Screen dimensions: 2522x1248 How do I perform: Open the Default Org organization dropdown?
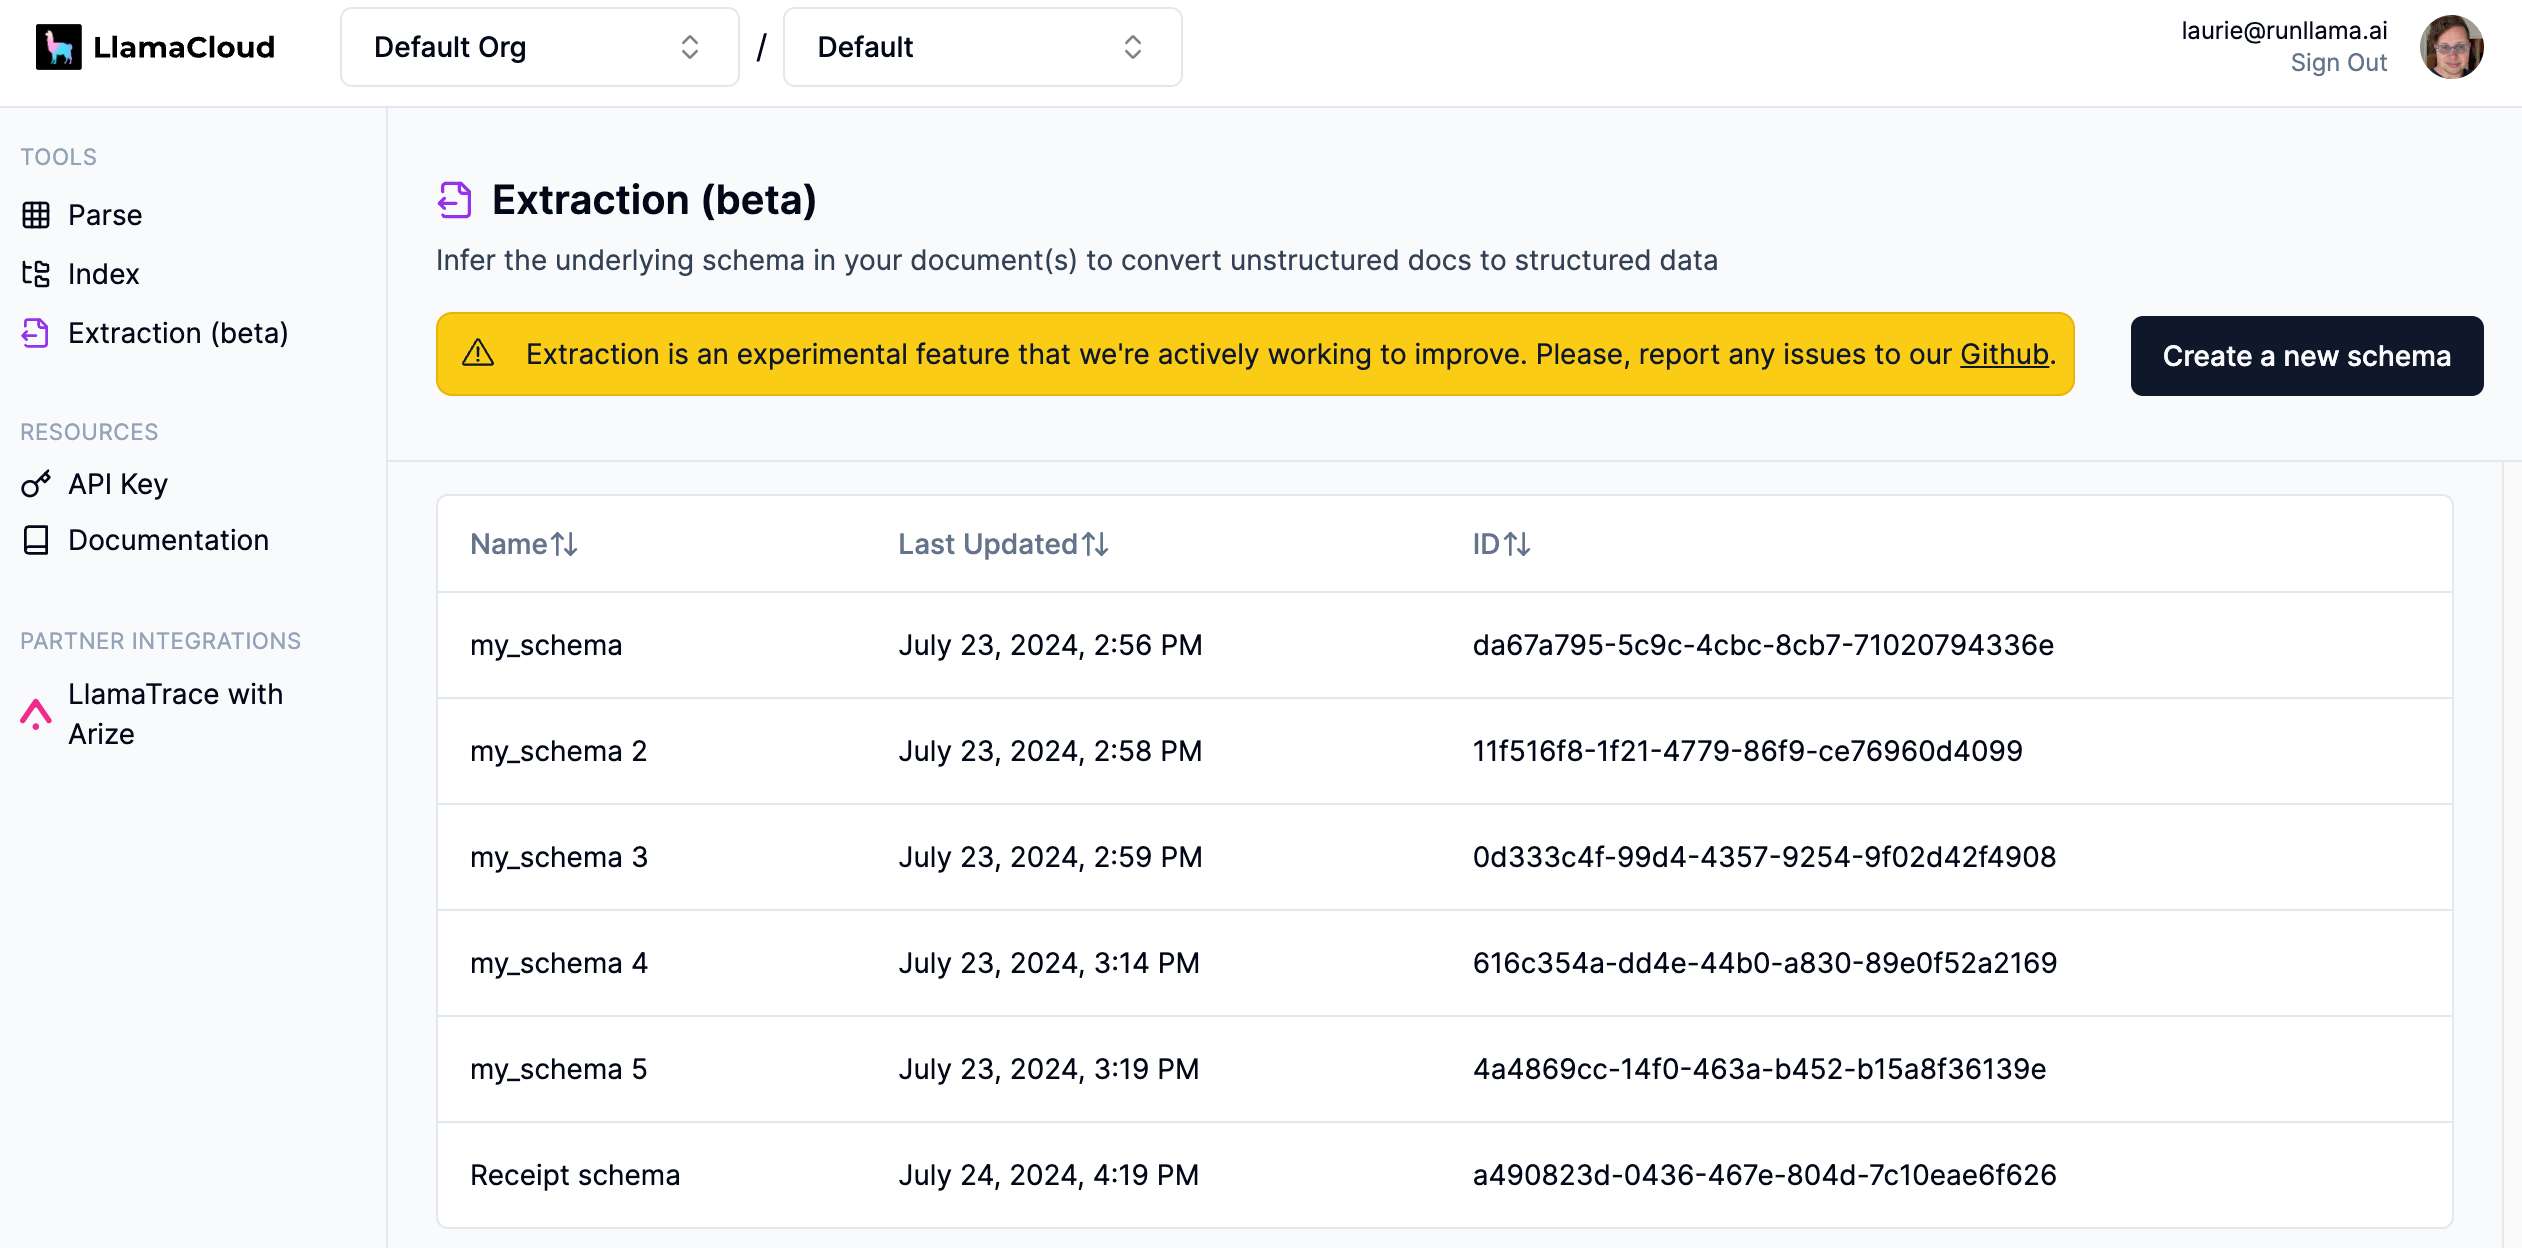click(539, 47)
